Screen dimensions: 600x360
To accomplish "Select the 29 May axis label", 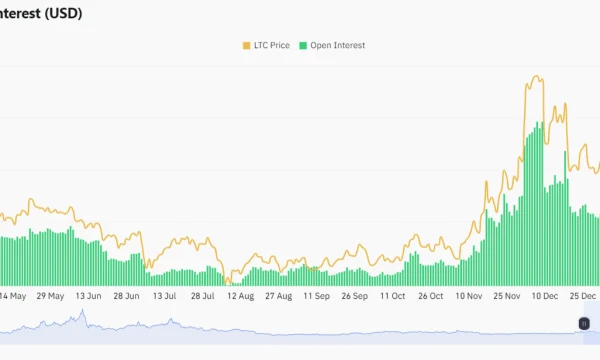I will pyautogui.click(x=51, y=296).
